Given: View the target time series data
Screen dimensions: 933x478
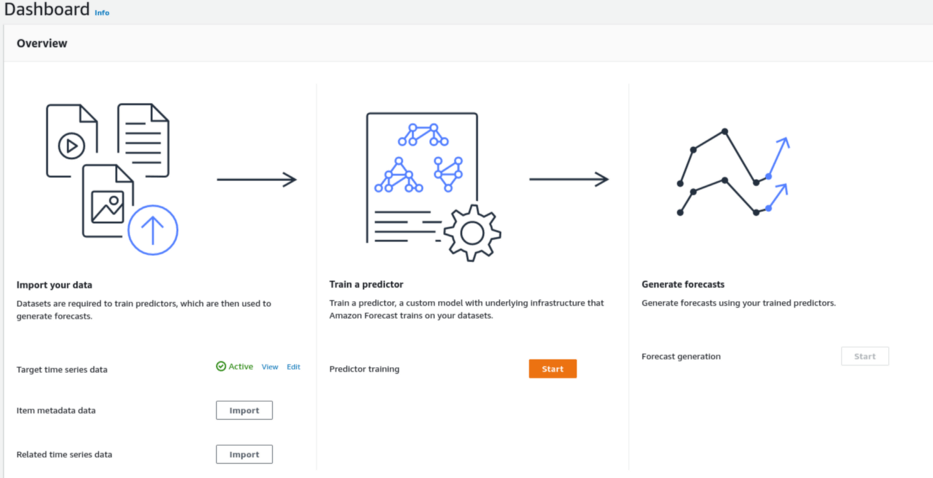Looking at the screenshot, I should (x=270, y=367).
